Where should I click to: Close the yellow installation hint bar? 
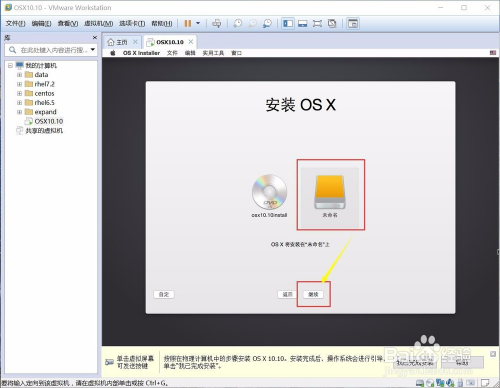tap(493, 354)
